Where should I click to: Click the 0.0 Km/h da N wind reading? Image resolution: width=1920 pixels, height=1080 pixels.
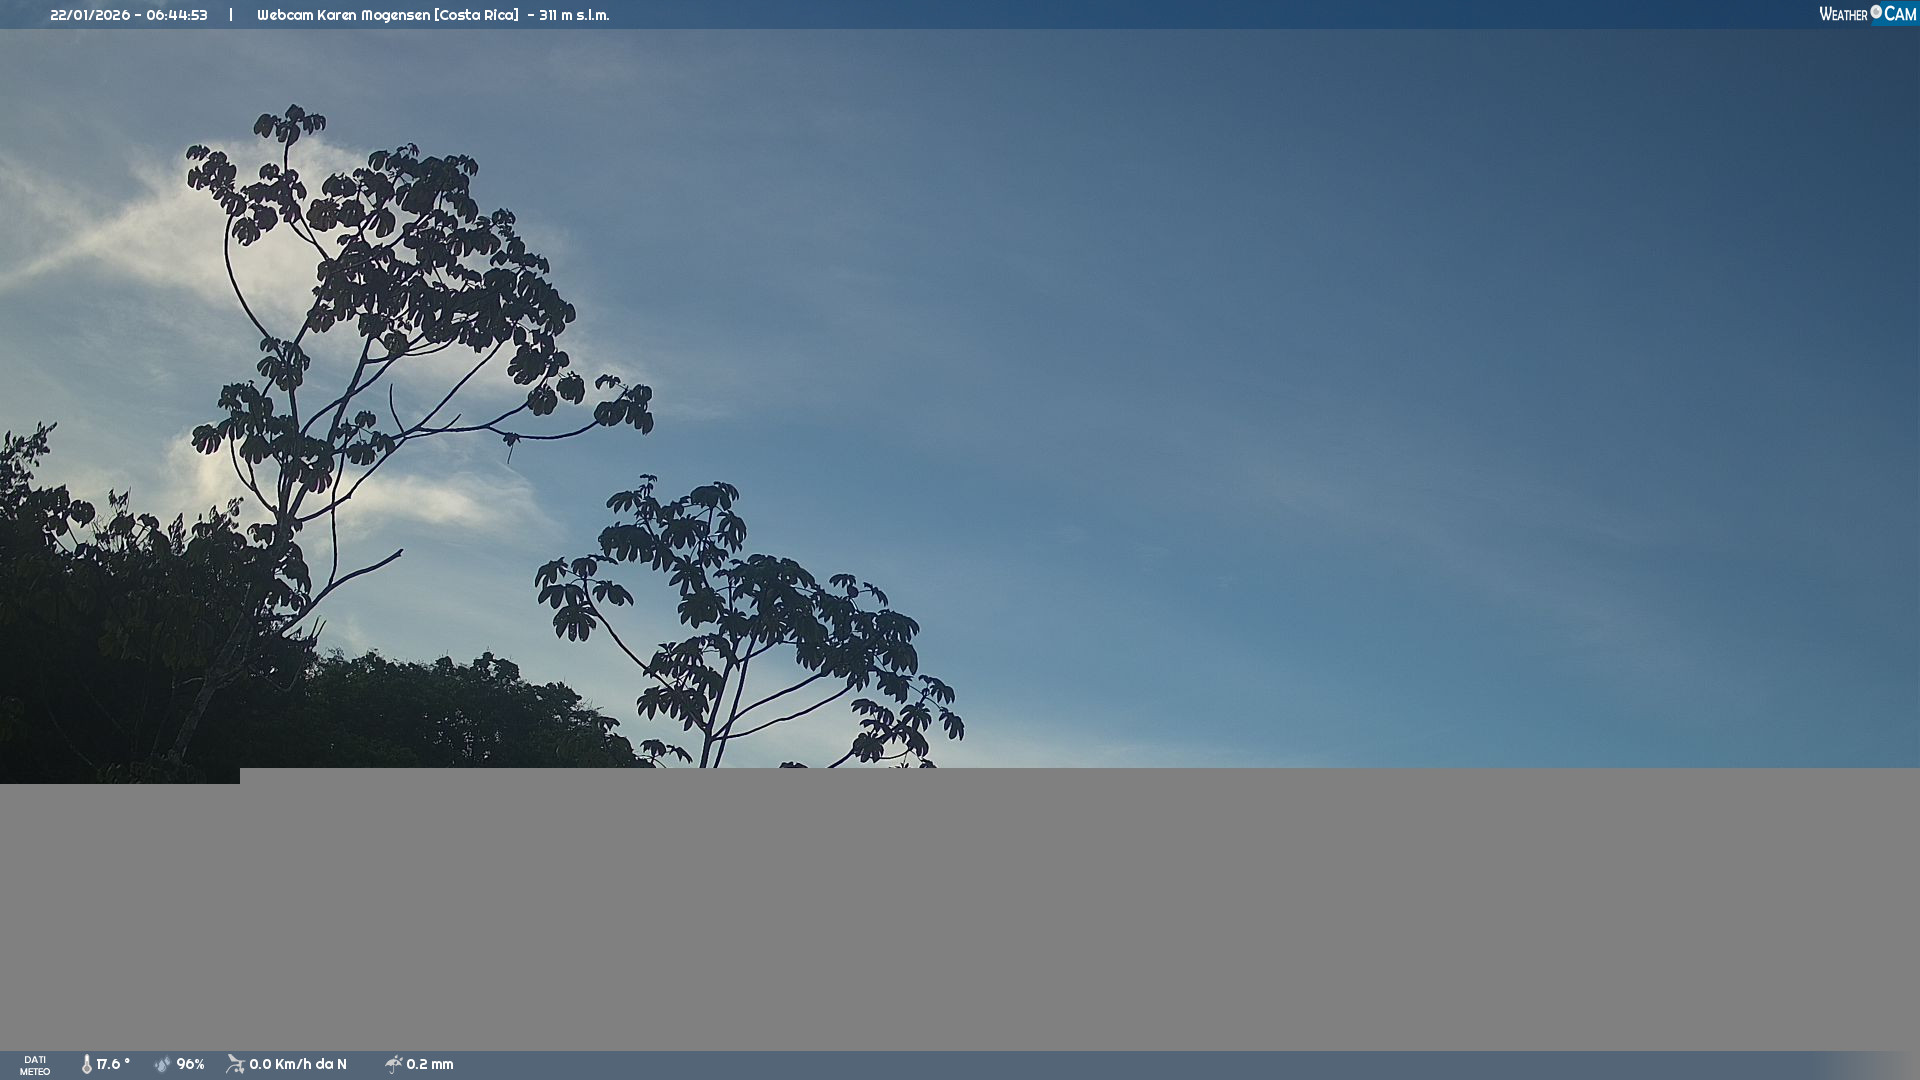coord(298,1064)
